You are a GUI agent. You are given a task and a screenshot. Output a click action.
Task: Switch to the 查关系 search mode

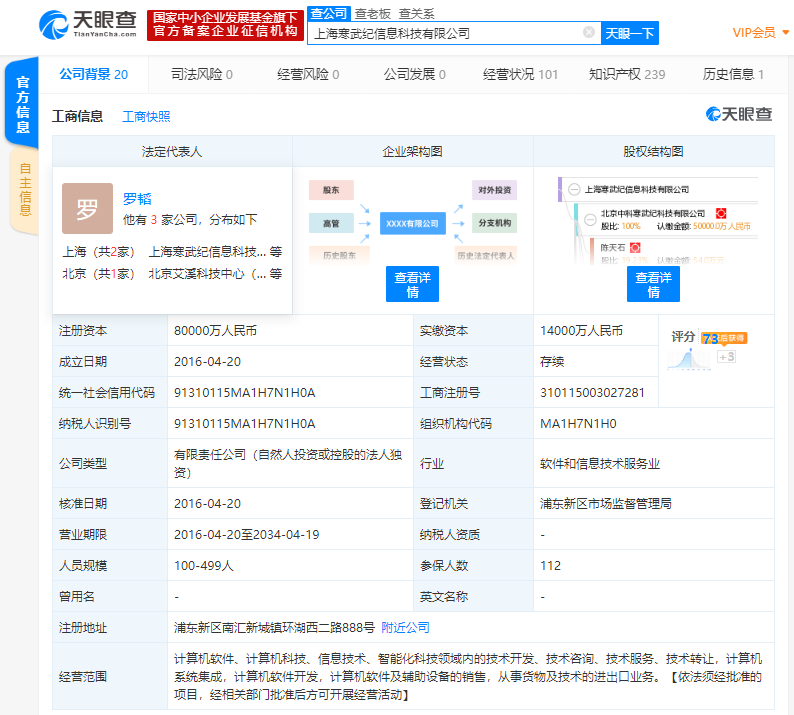click(417, 14)
